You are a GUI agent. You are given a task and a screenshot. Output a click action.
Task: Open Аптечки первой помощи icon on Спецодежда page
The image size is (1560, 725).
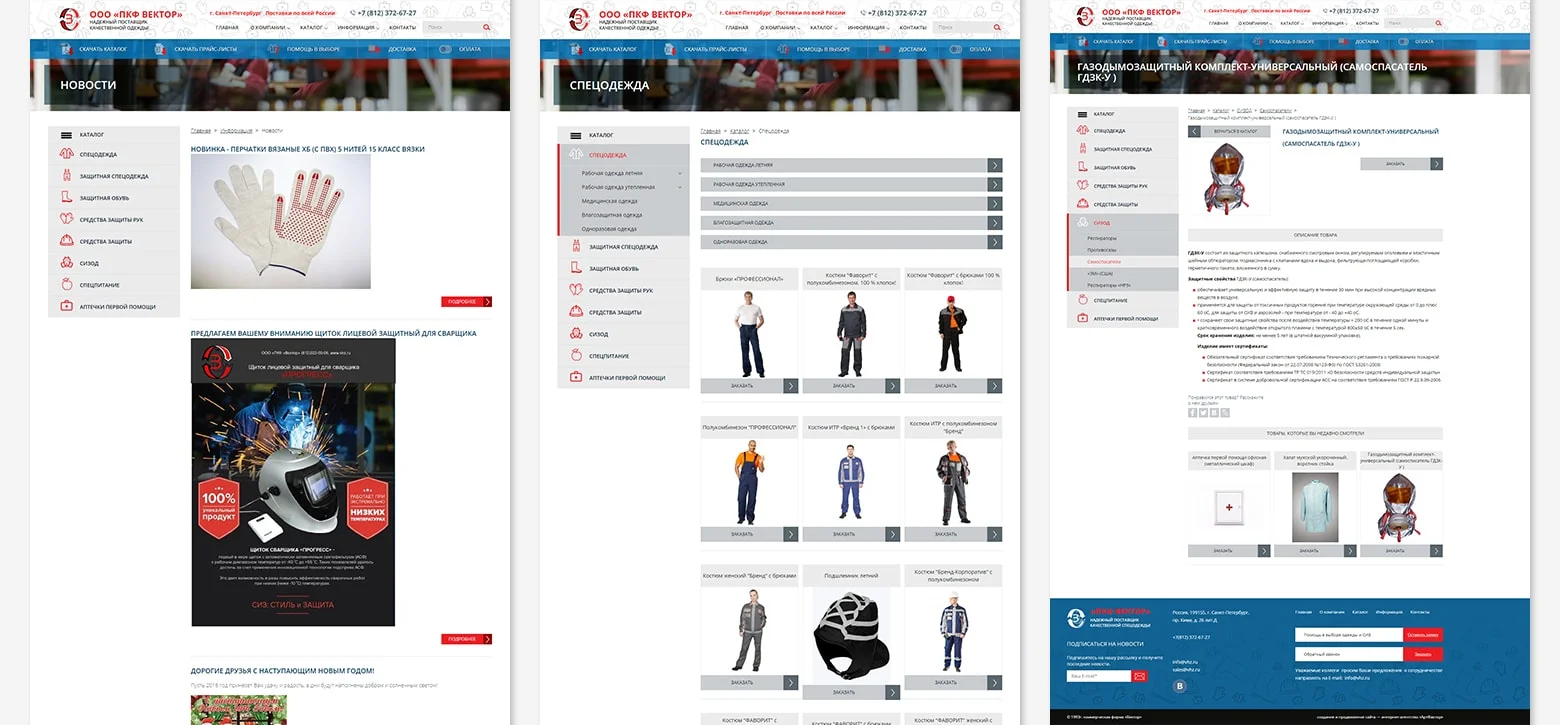click(x=576, y=377)
